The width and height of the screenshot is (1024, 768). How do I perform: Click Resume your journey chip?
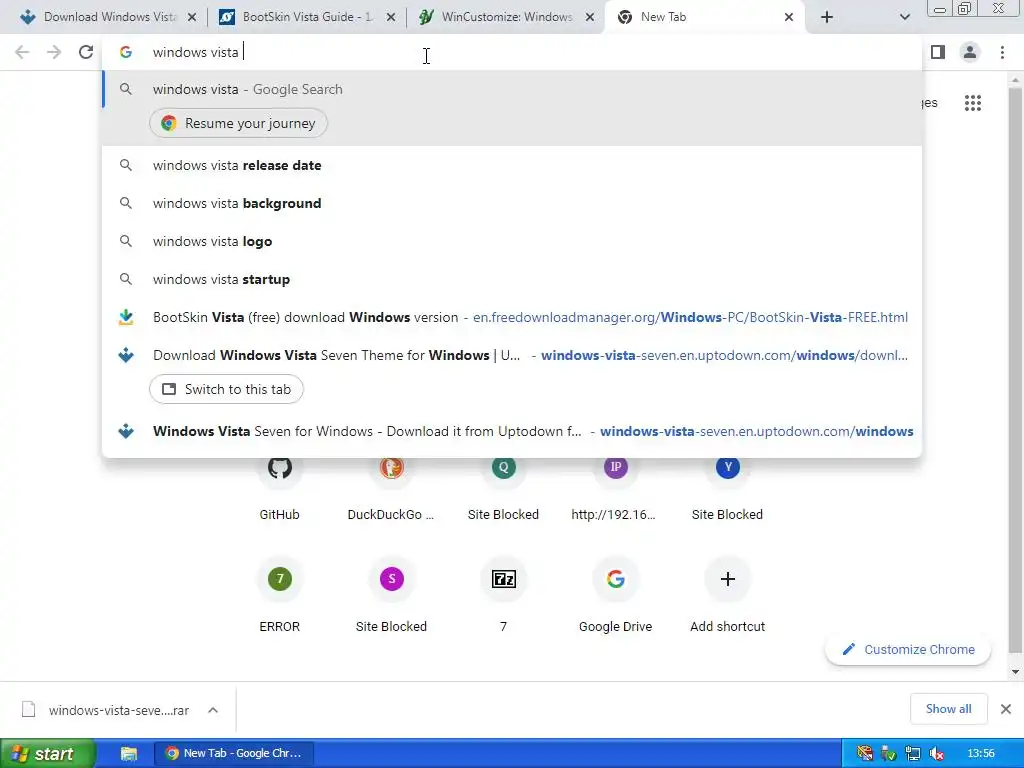tap(238, 123)
